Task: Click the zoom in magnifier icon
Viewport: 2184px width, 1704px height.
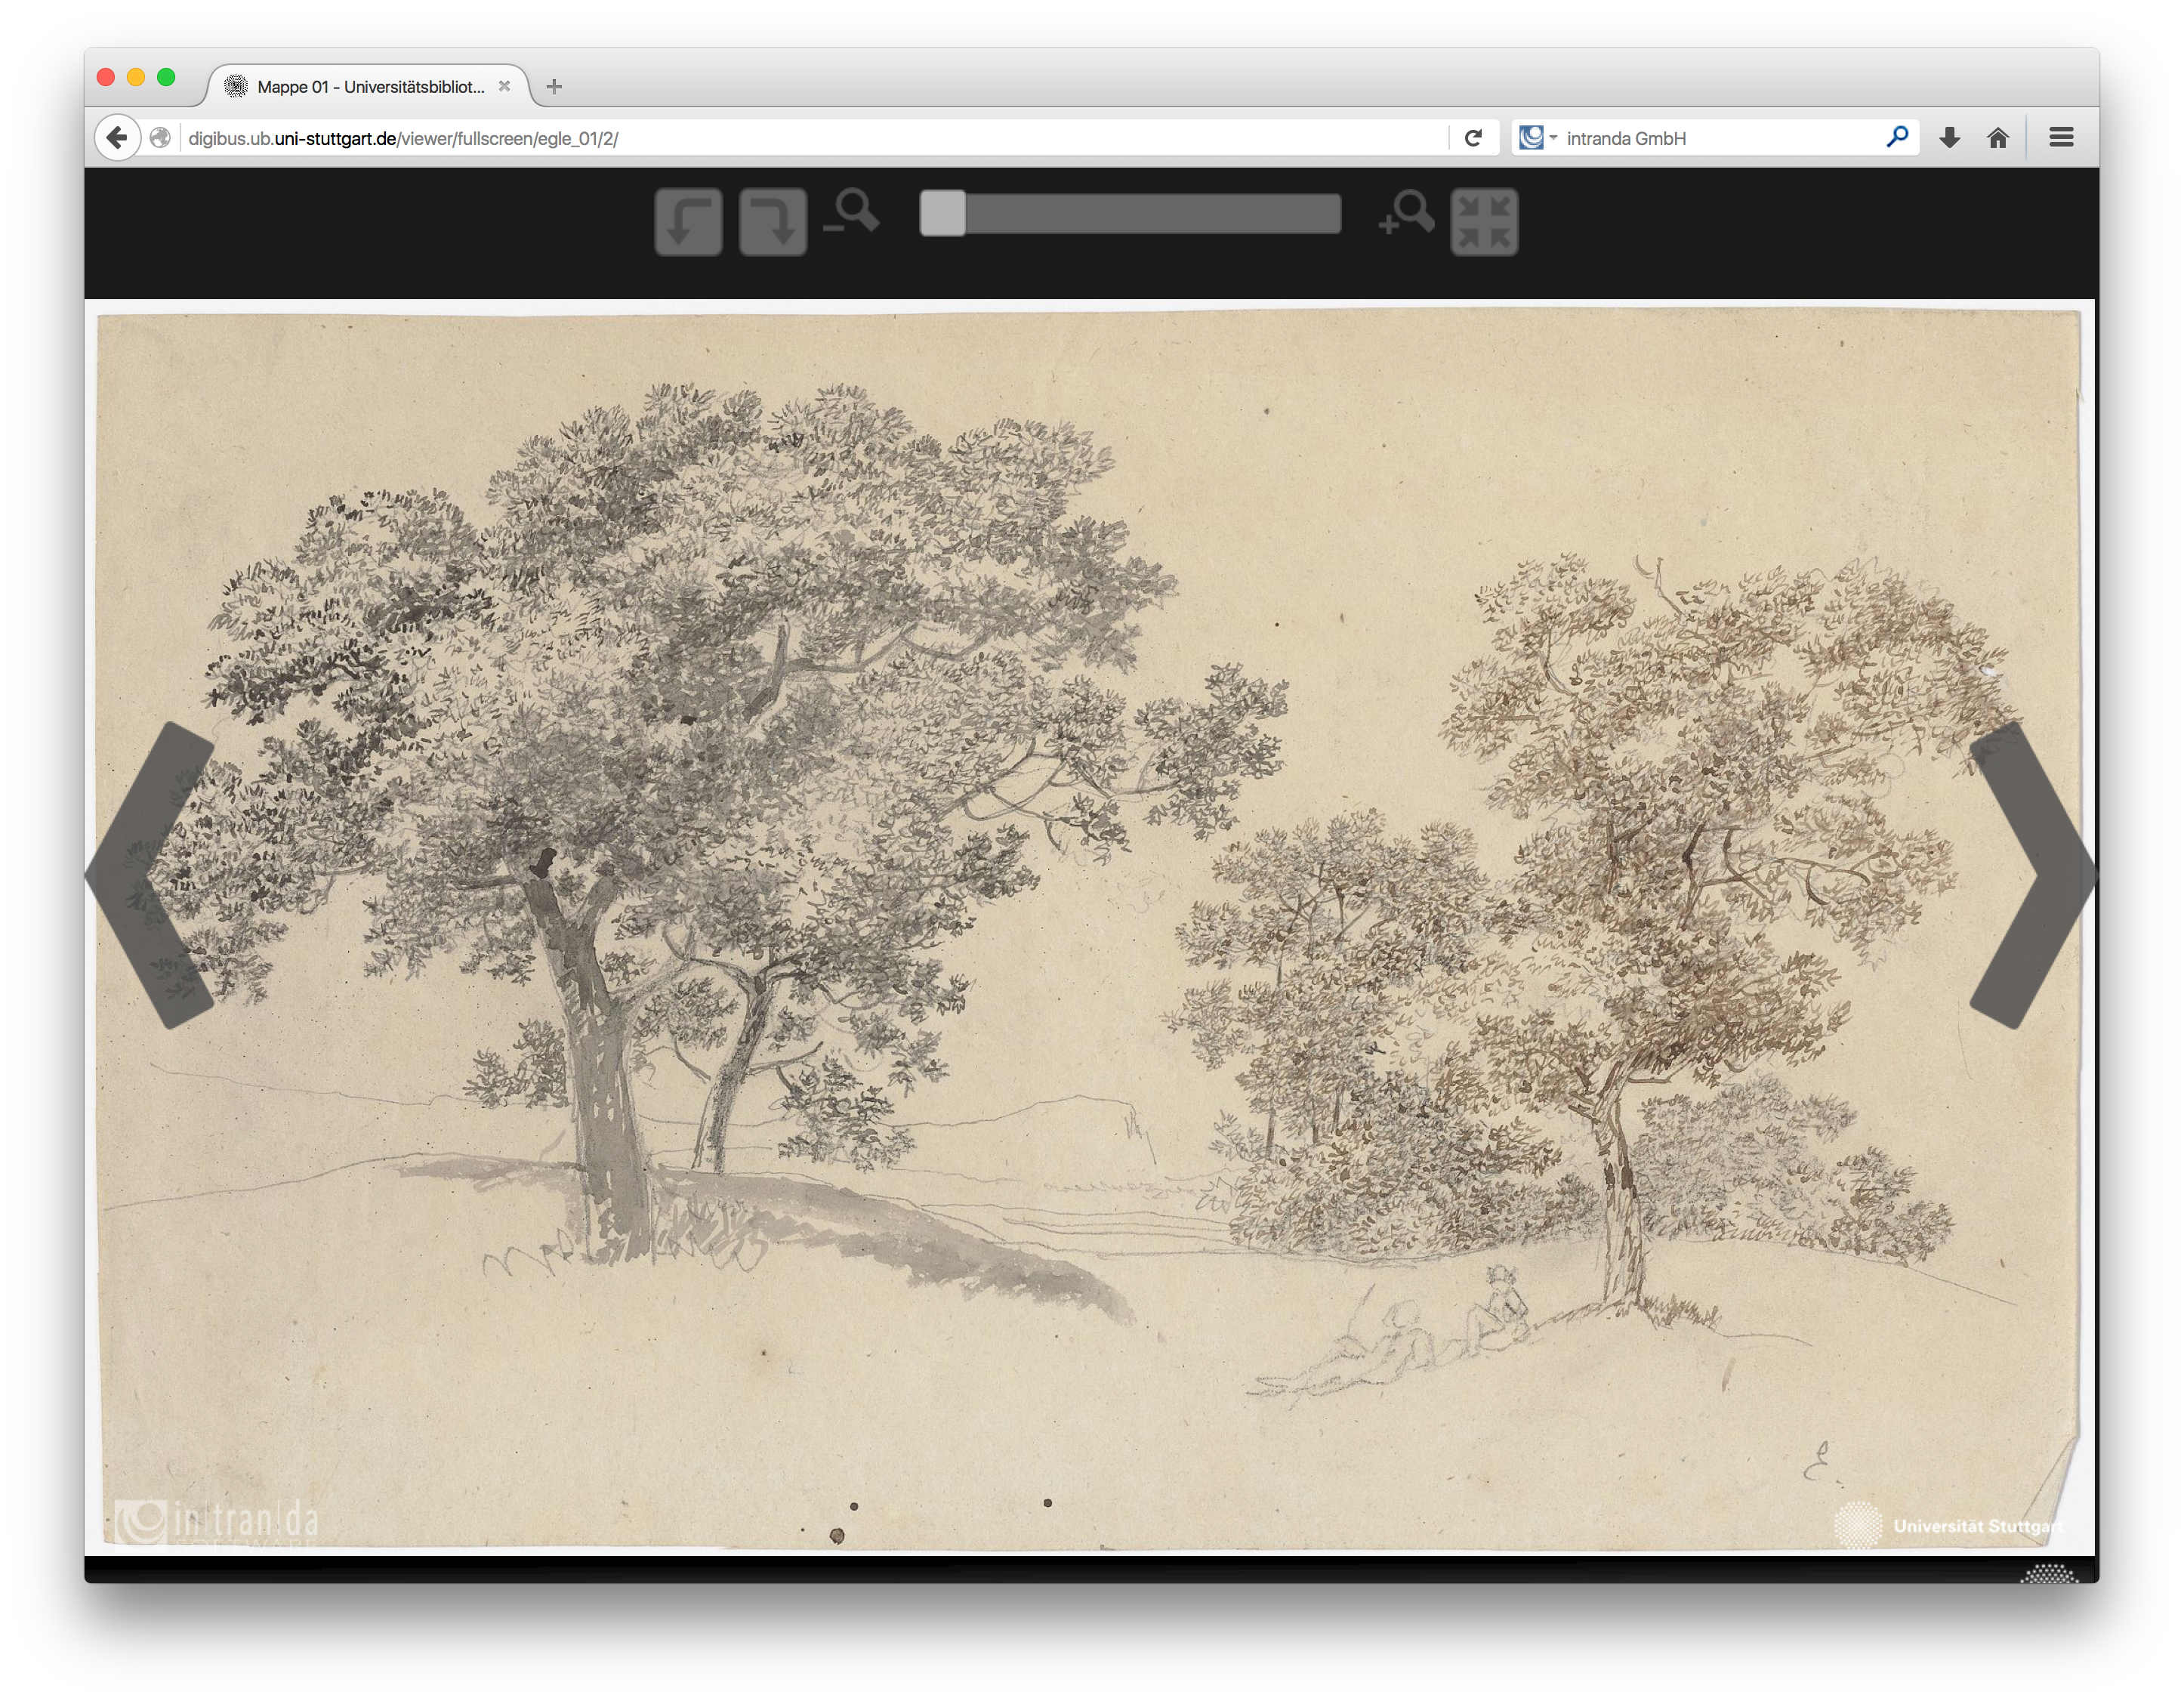Action: (x=1407, y=213)
